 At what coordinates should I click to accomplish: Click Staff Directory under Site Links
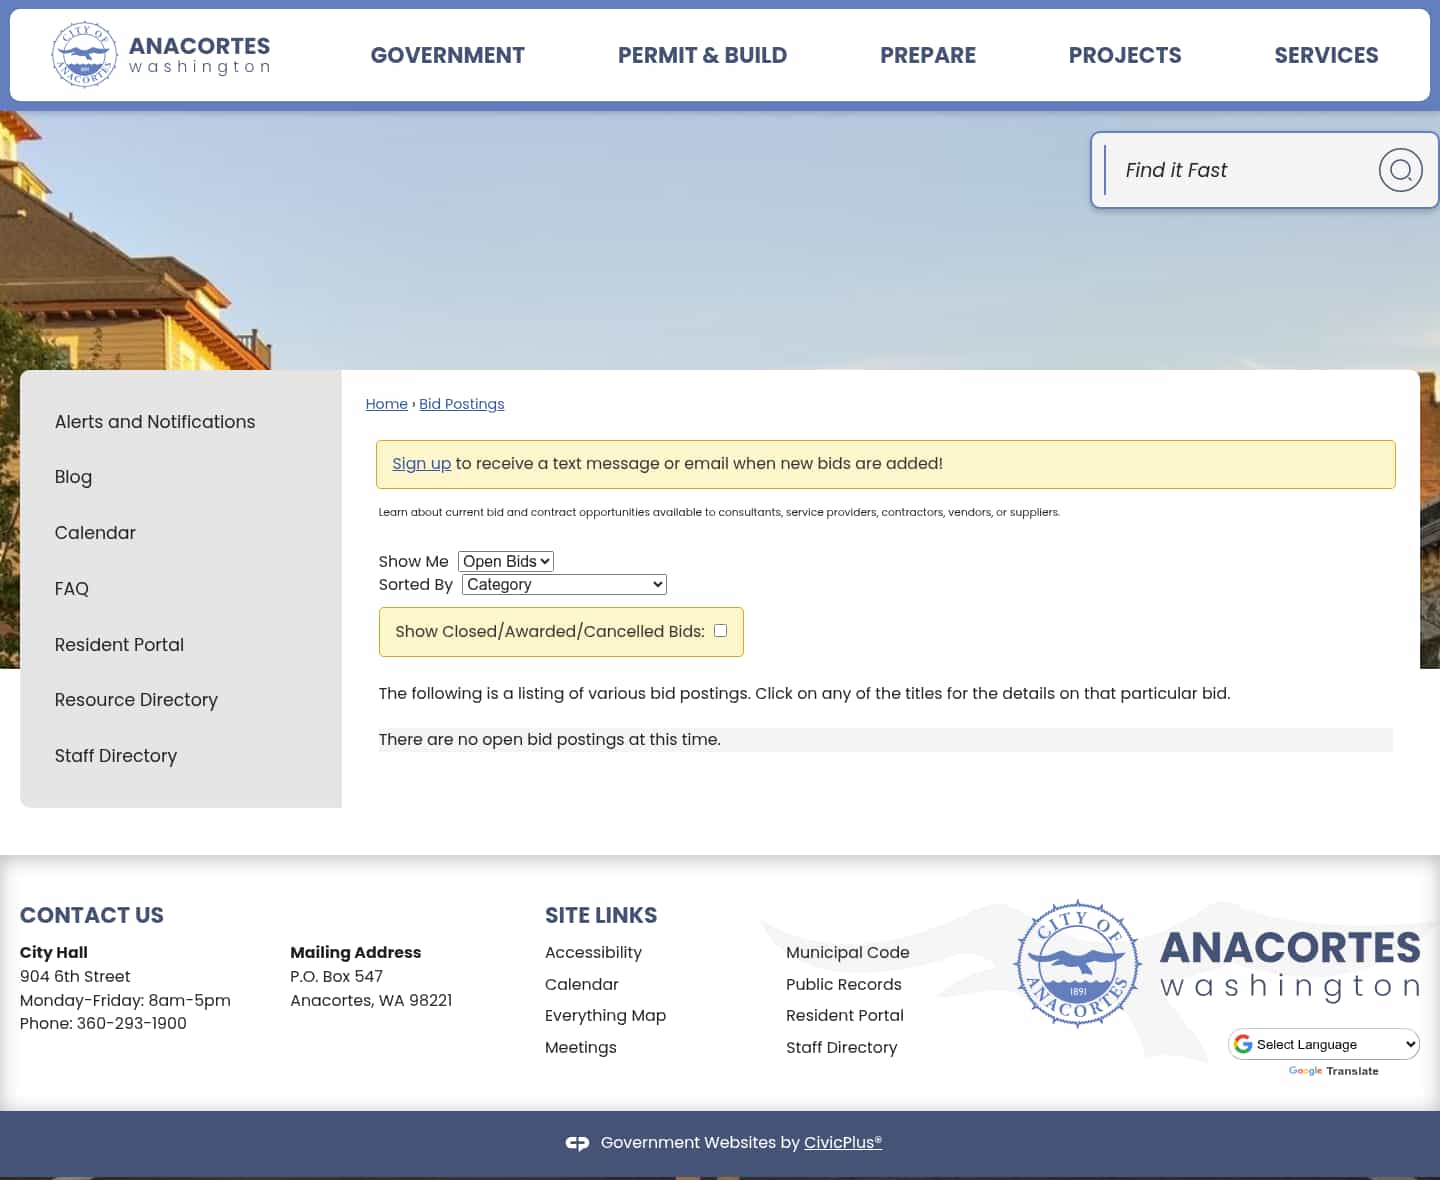(842, 1048)
